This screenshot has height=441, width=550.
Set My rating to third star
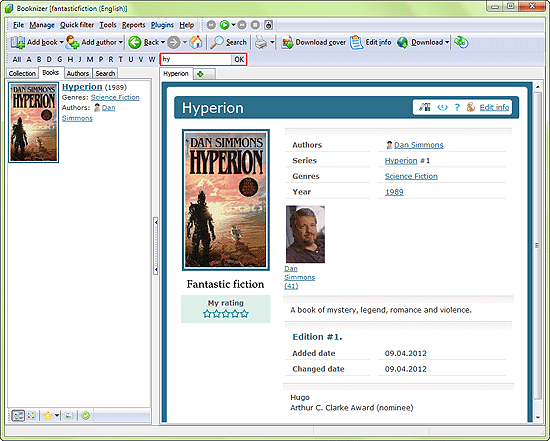[x=226, y=314]
